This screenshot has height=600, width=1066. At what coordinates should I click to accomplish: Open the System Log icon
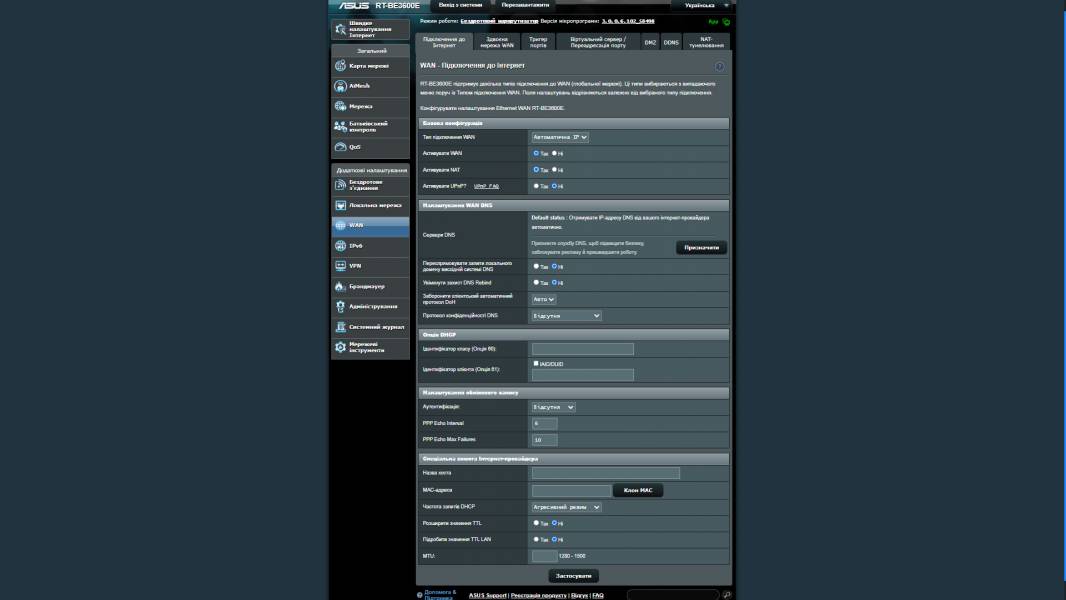[341, 327]
